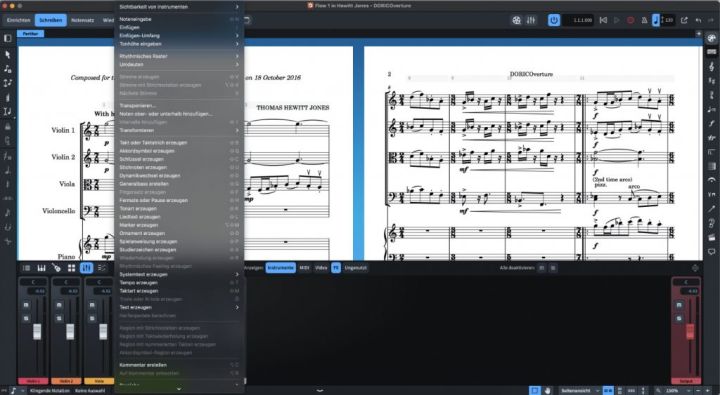Choose Fermate oder Pause erzeugen
This screenshot has height=395, width=720.
point(179,201)
